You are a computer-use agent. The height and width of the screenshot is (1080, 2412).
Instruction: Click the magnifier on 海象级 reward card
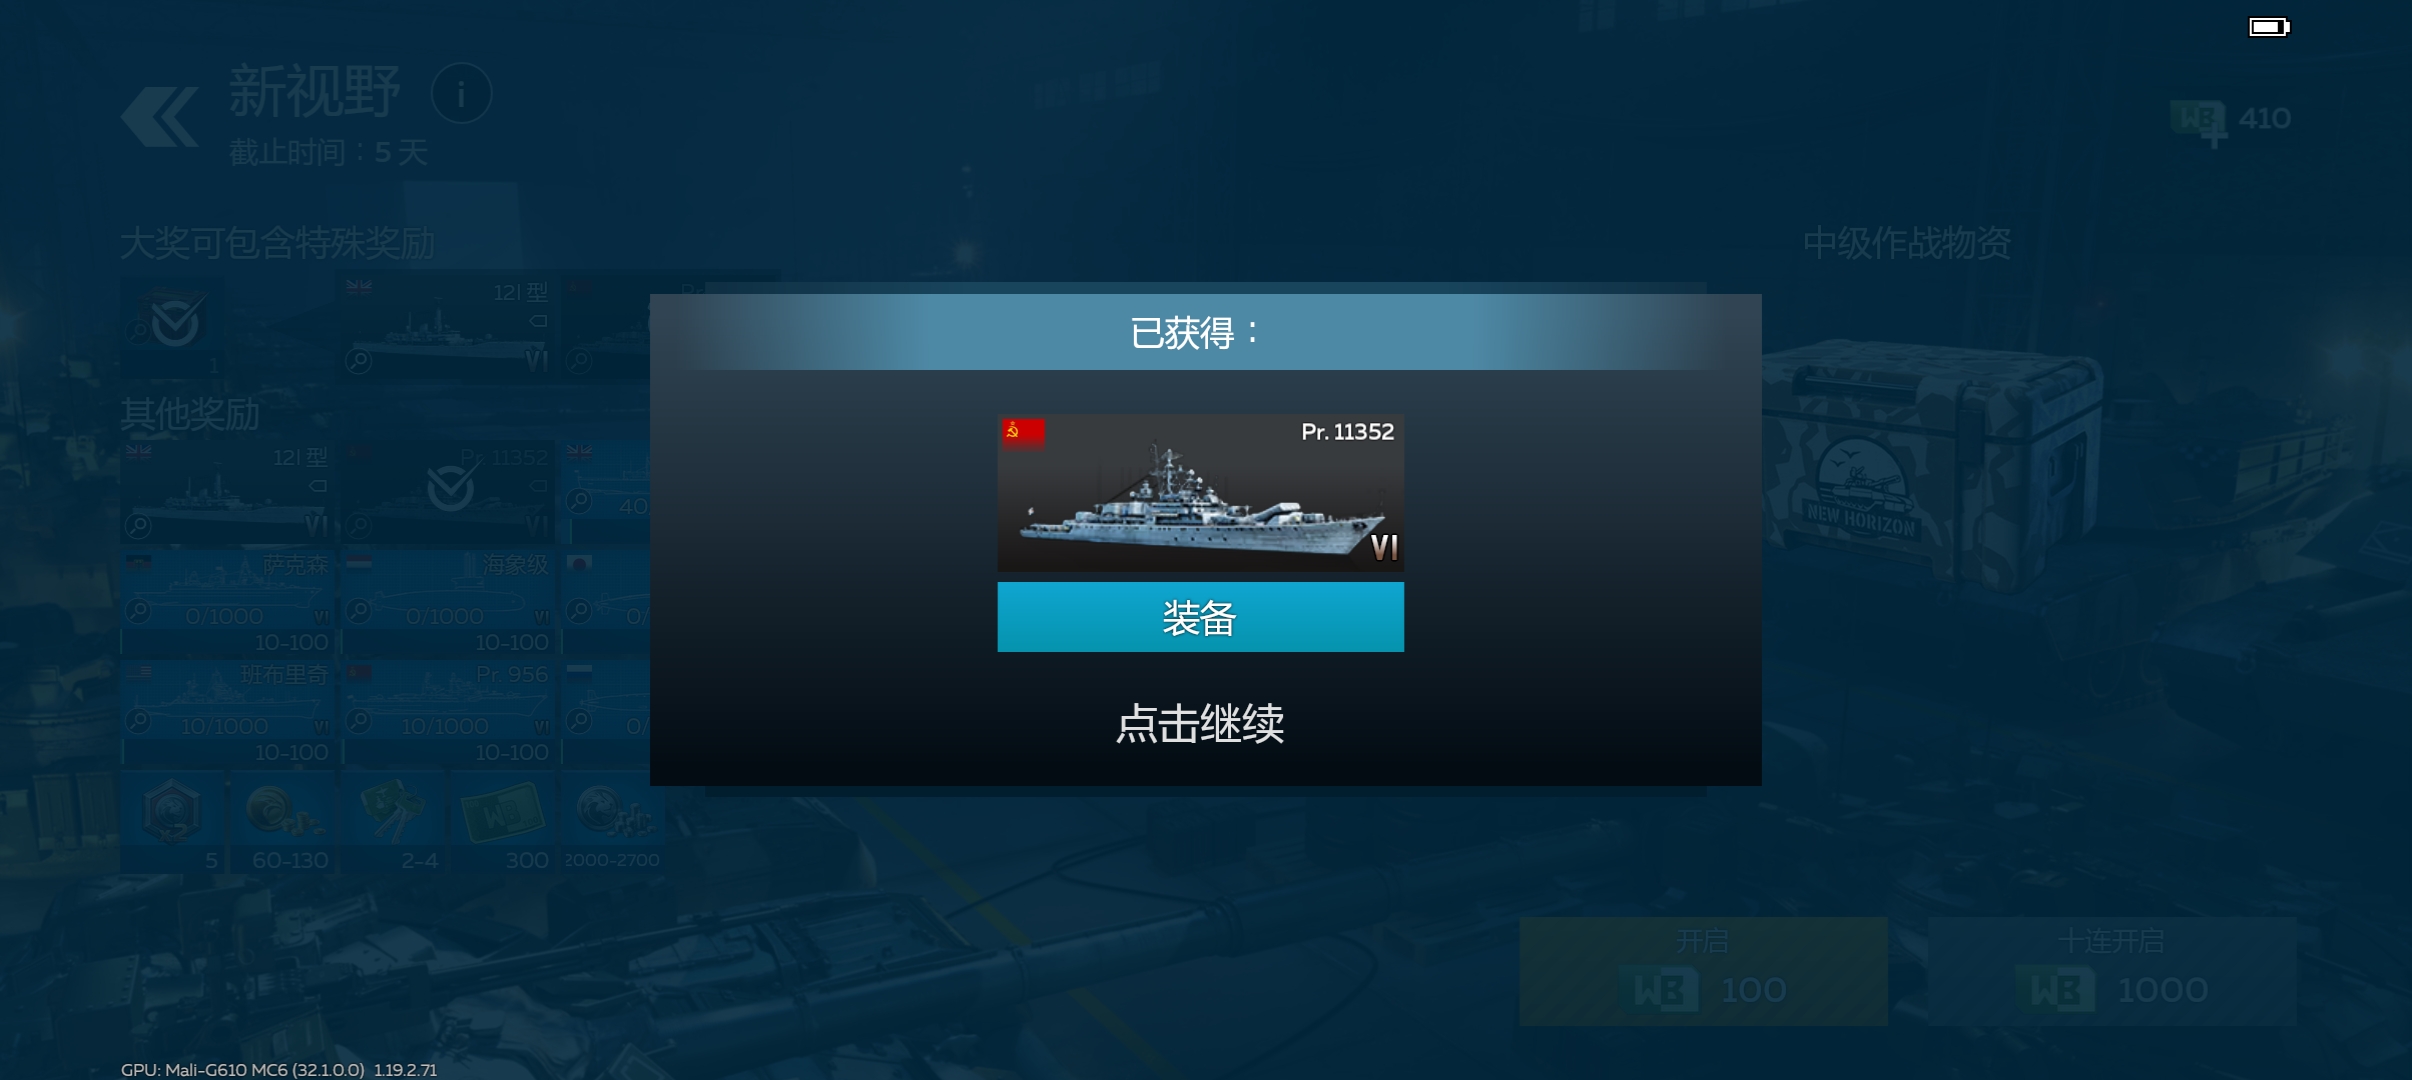point(359,610)
